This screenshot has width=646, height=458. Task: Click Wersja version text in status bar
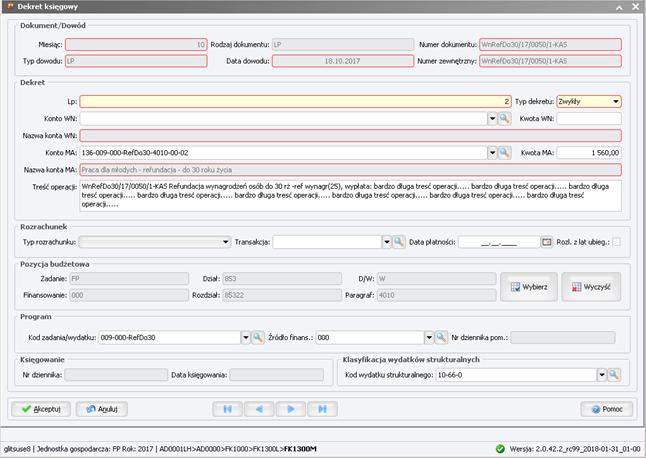(x=575, y=449)
